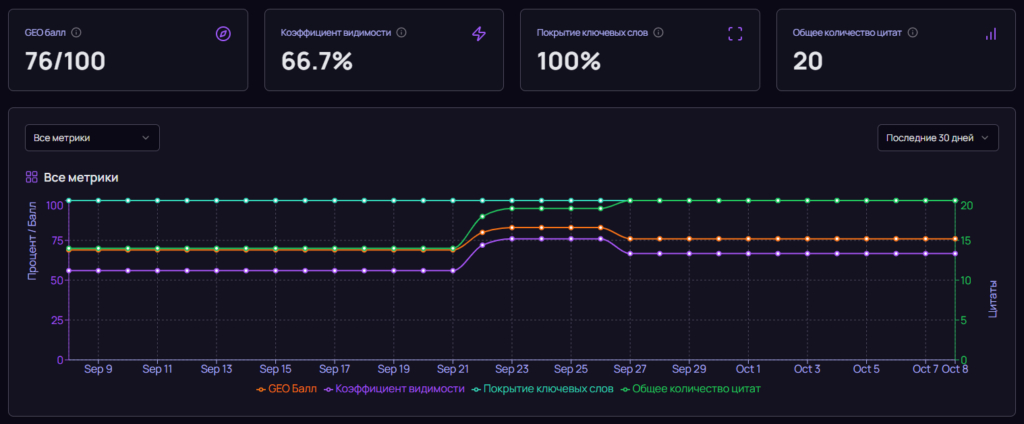
Task: Click the frame brackets icon in keyword coverage card
Action: pos(735,34)
